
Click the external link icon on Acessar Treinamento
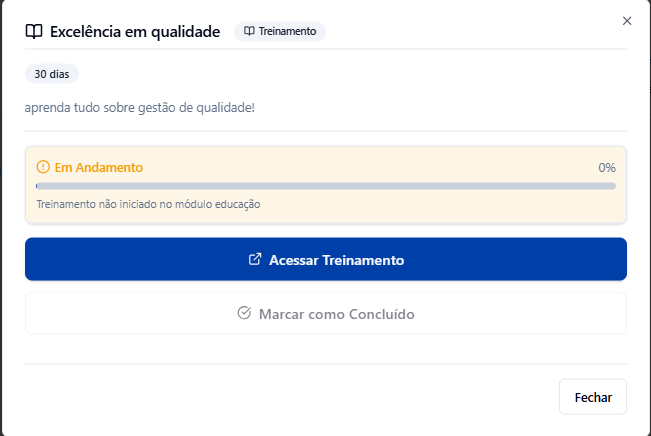coord(255,259)
